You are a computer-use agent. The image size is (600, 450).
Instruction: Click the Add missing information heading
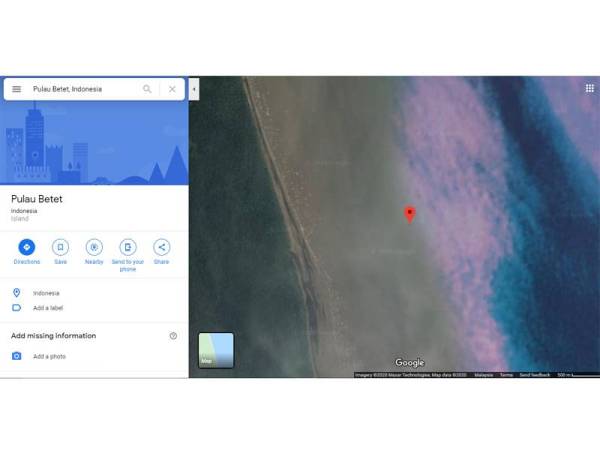coord(54,336)
